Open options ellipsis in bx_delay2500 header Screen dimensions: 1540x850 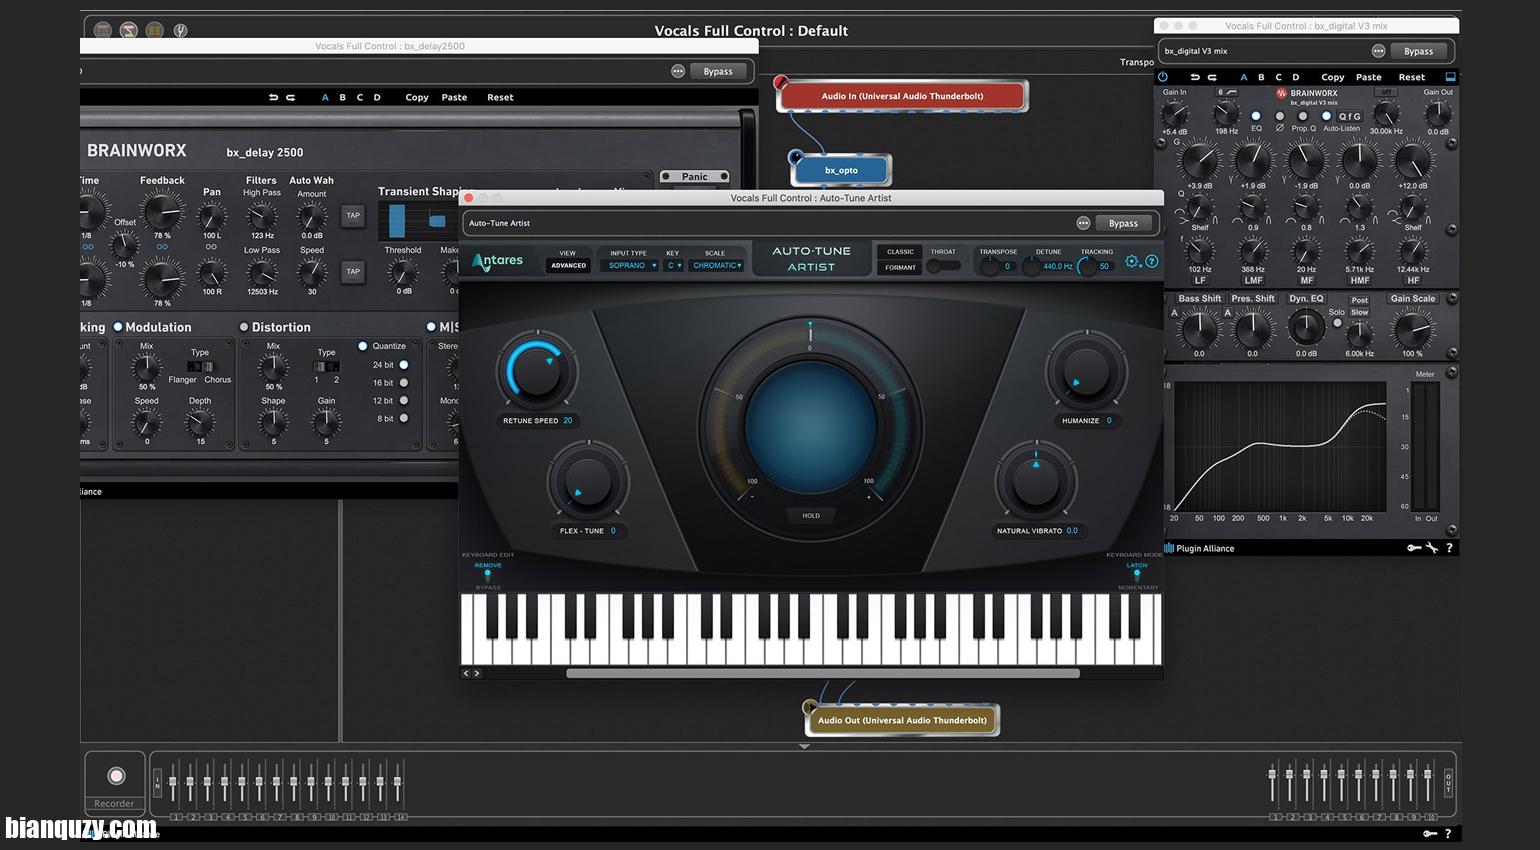[678, 71]
